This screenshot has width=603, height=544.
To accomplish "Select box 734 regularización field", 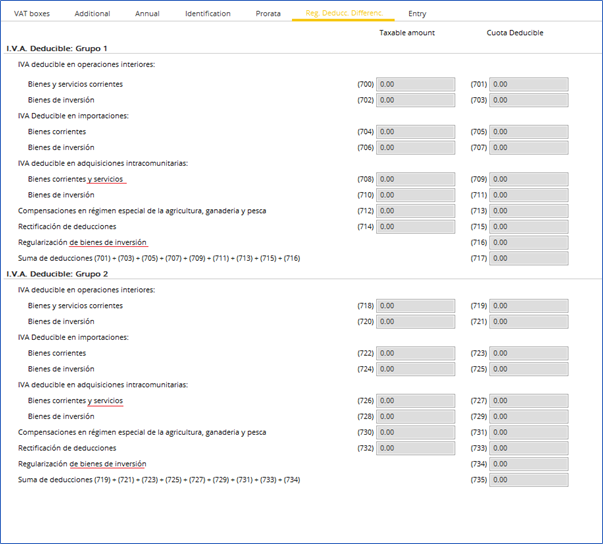I will click(529, 464).
